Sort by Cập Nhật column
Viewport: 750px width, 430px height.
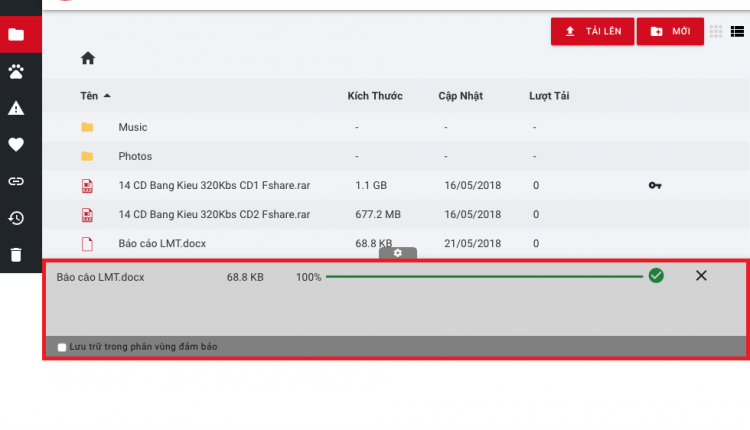[460, 96]
